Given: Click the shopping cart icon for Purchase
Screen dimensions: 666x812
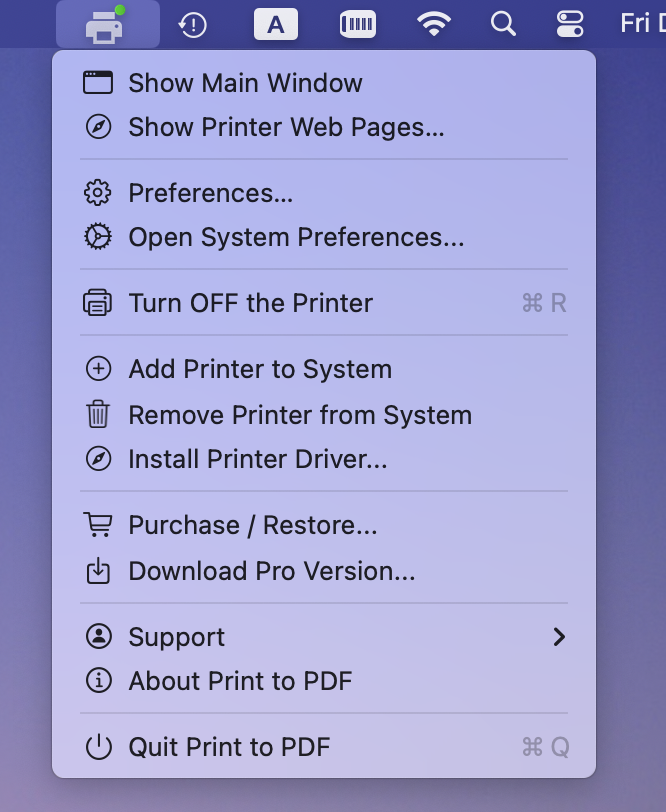Looking at the screenshot, I should click(98, 525).
